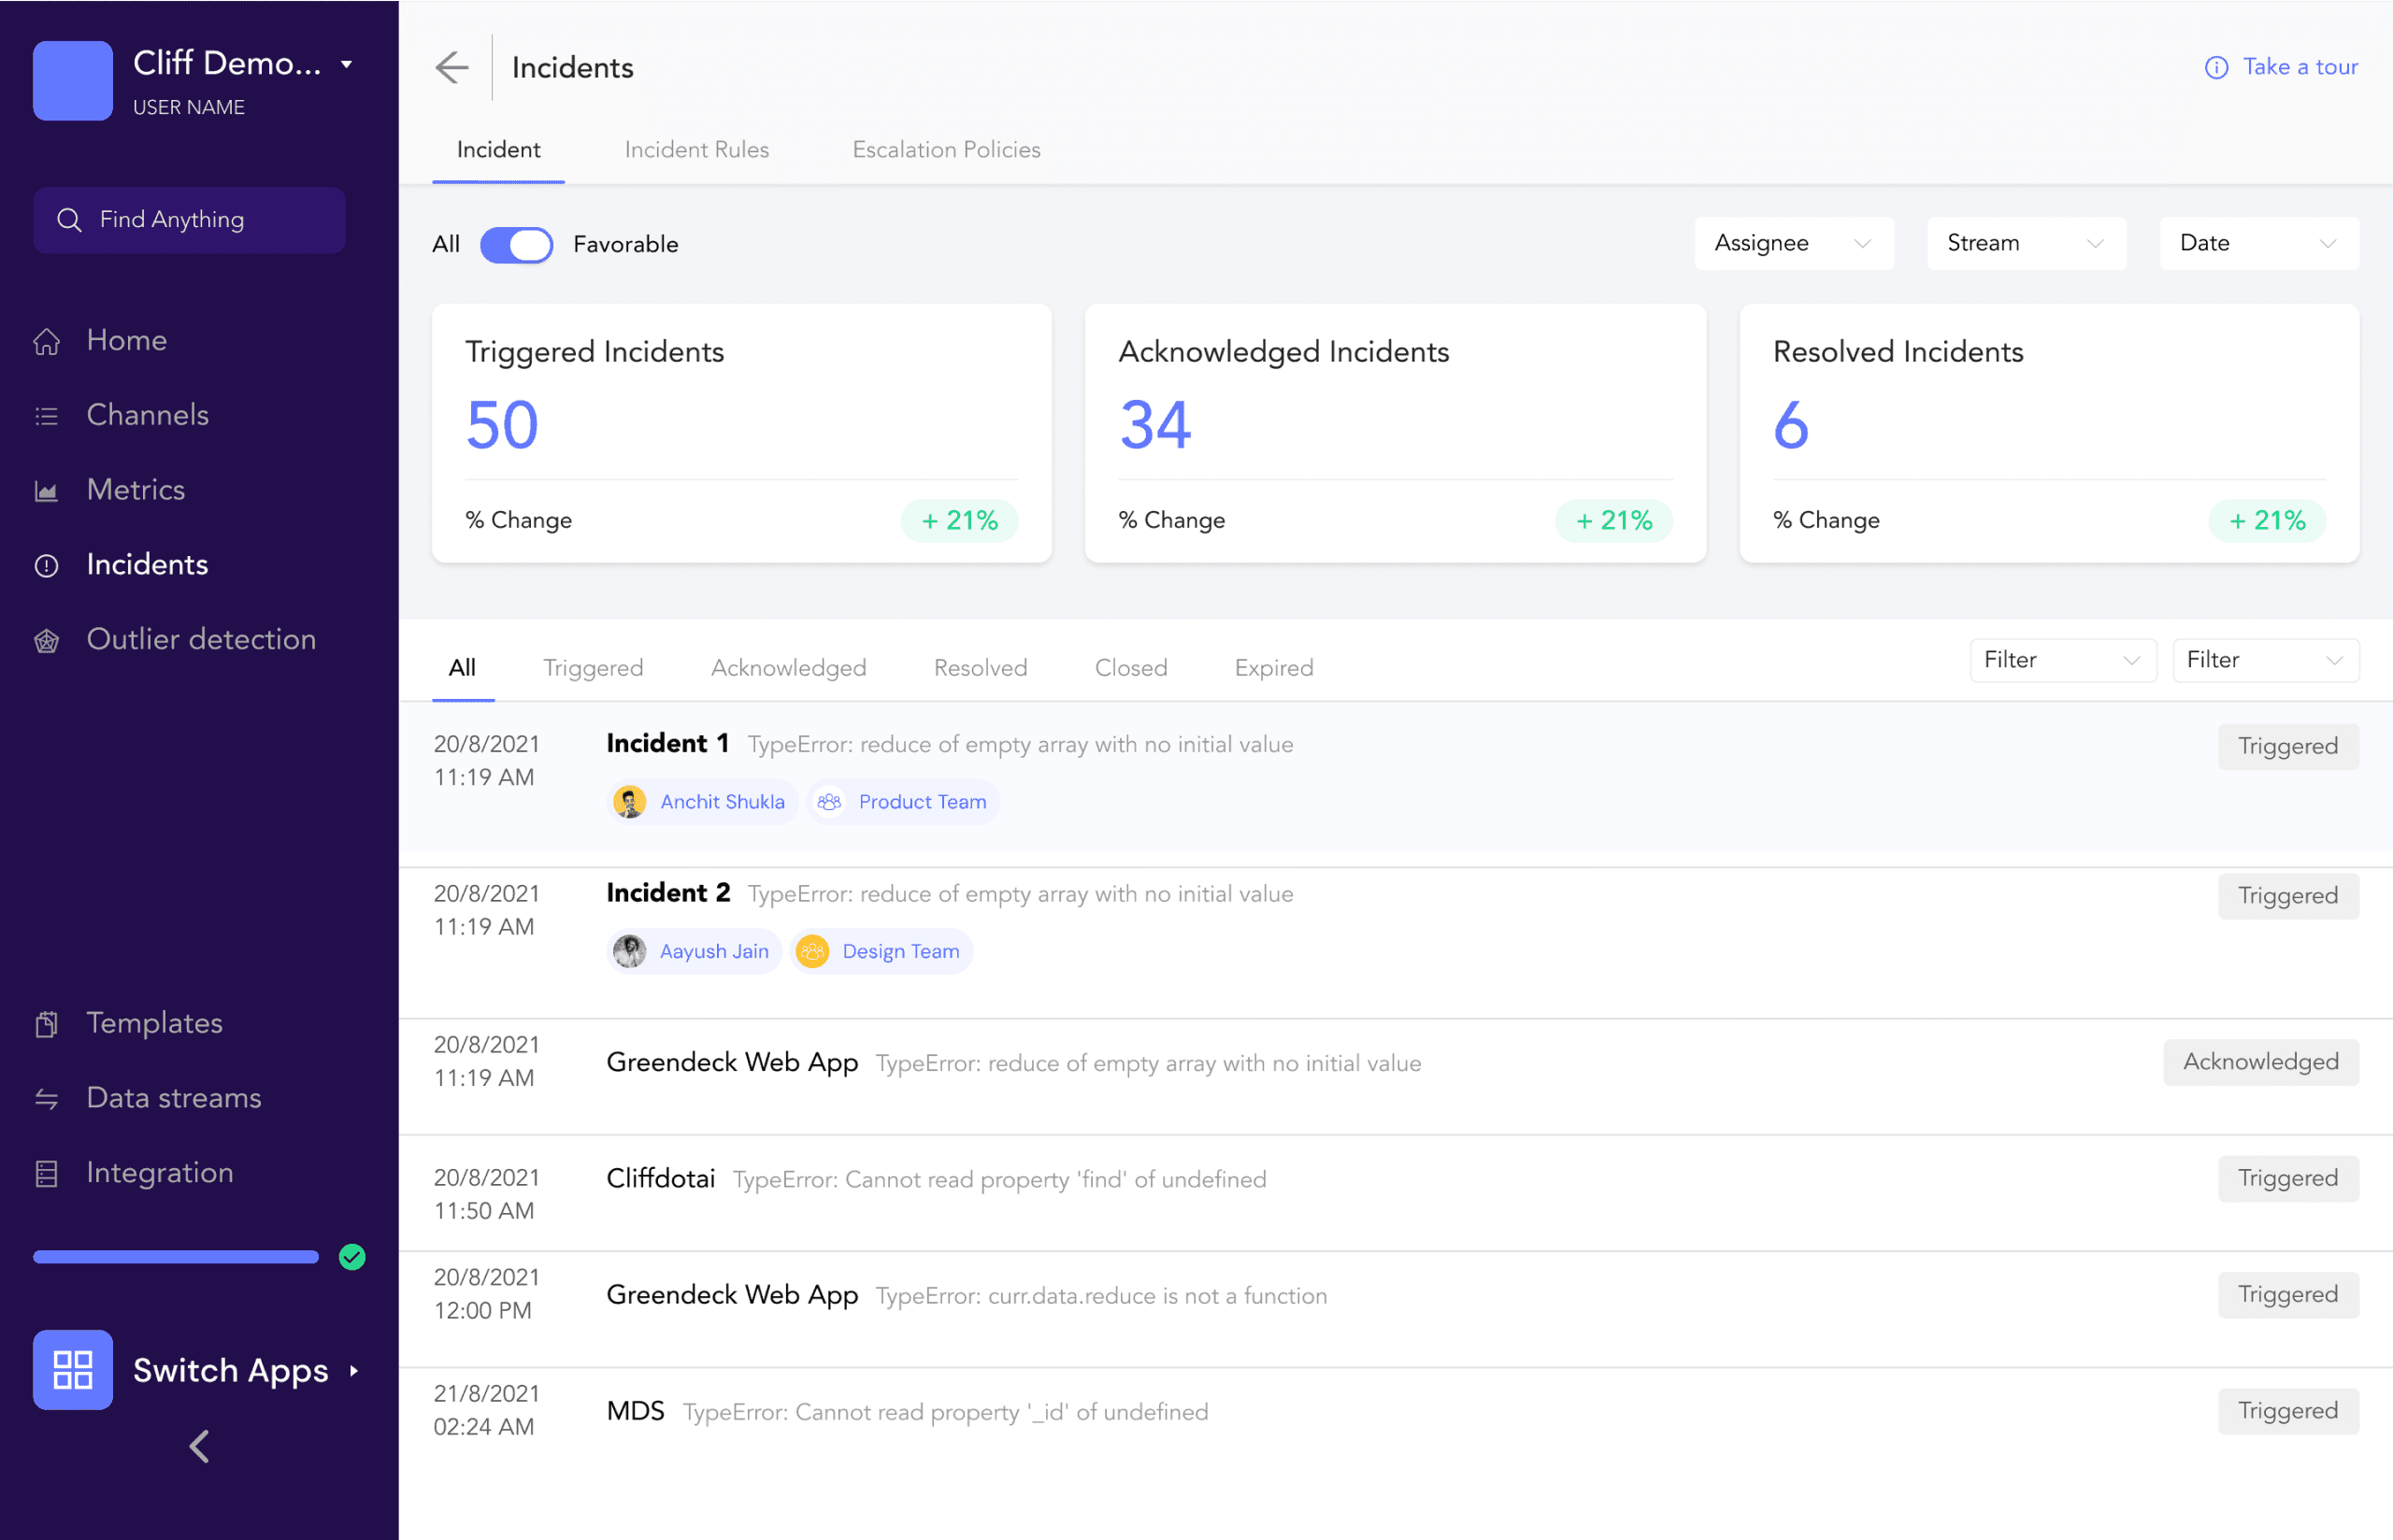
Task: Switch to the Incident Rules tab
Action: [696, 150]
